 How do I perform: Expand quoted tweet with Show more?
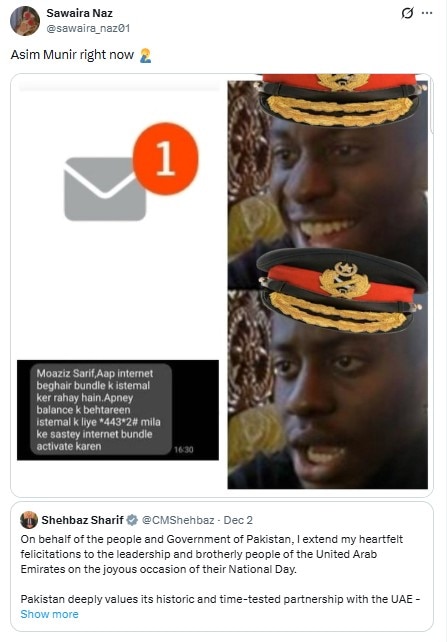tap(50, 614)
